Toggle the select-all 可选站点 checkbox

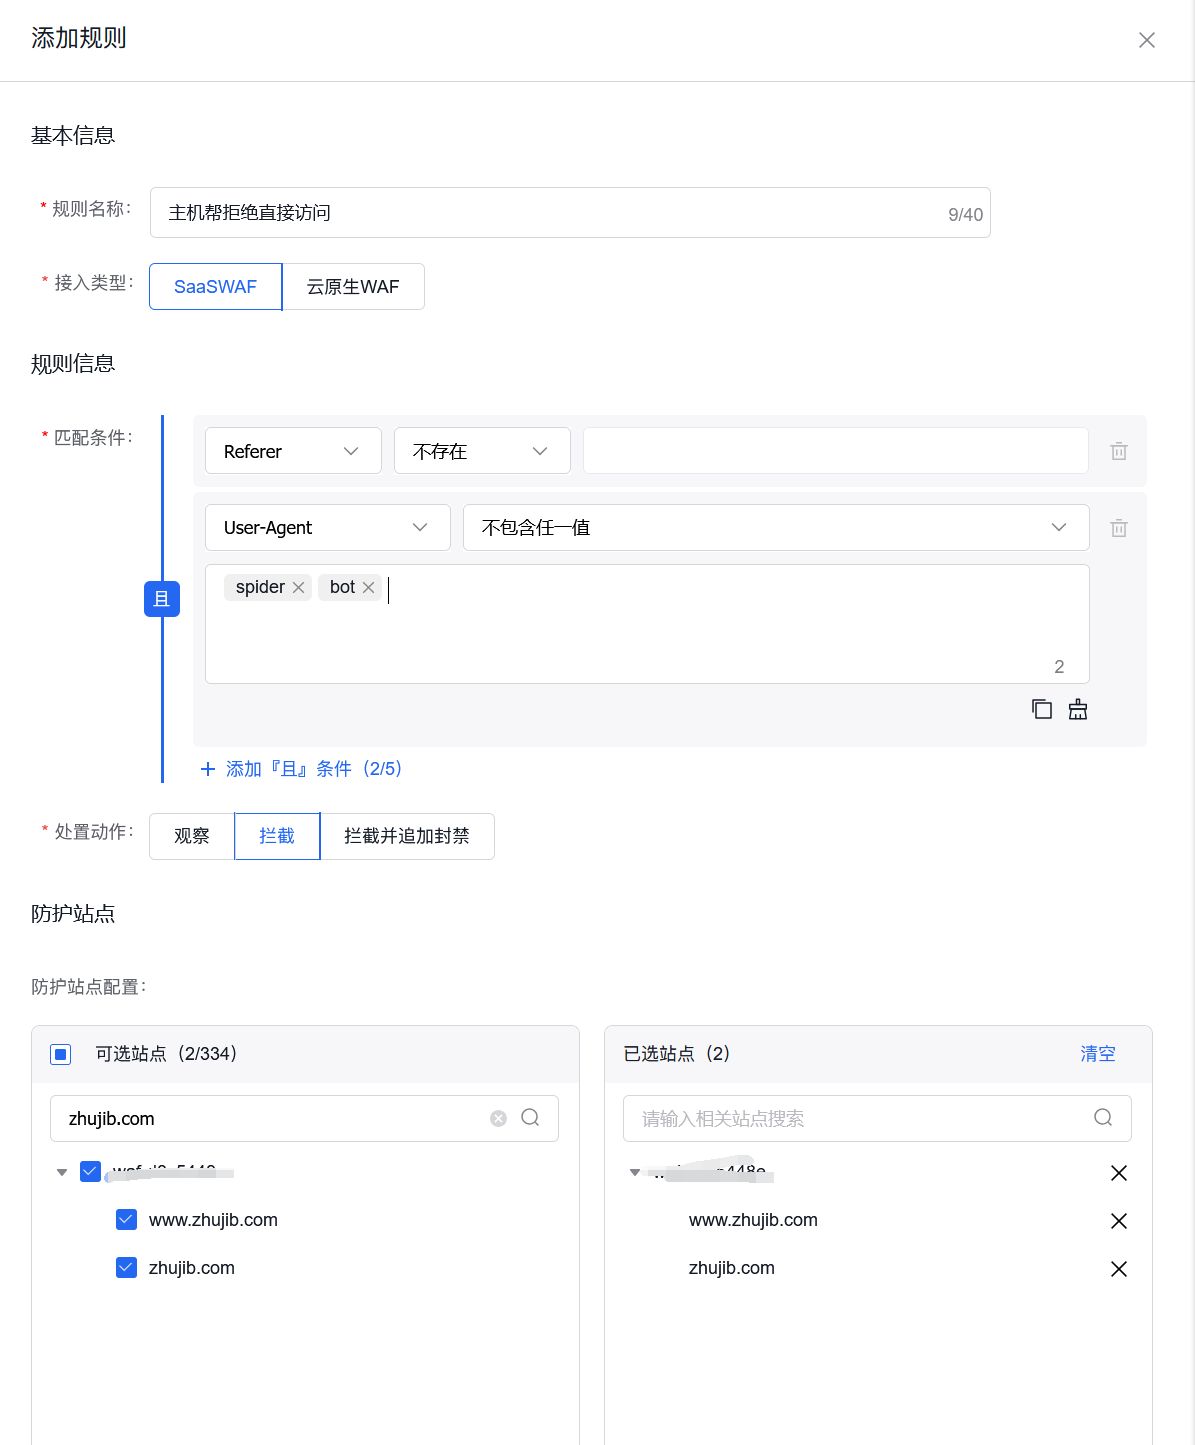(61, 1054)
